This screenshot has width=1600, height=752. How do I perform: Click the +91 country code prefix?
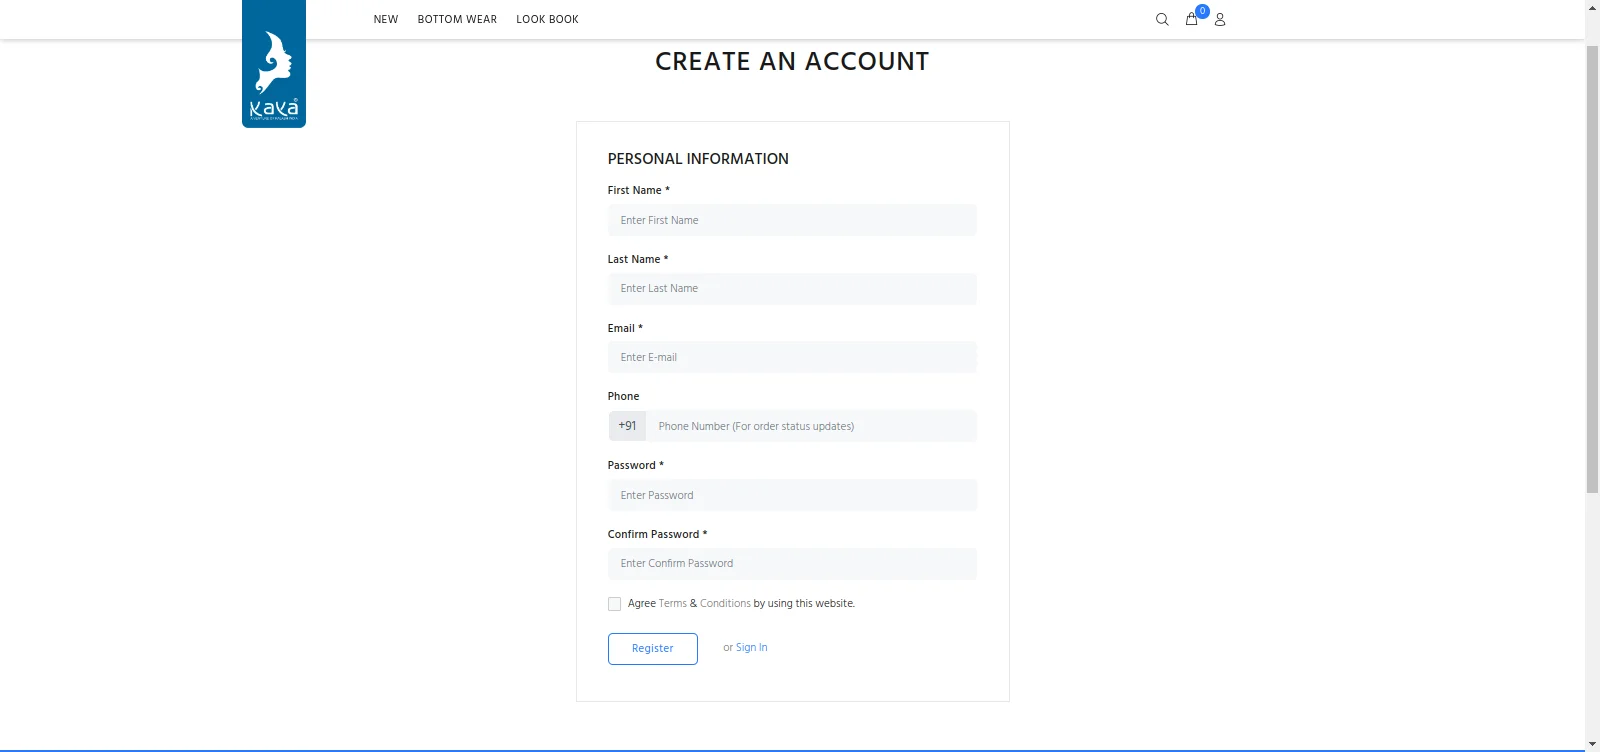pos(627,426)
